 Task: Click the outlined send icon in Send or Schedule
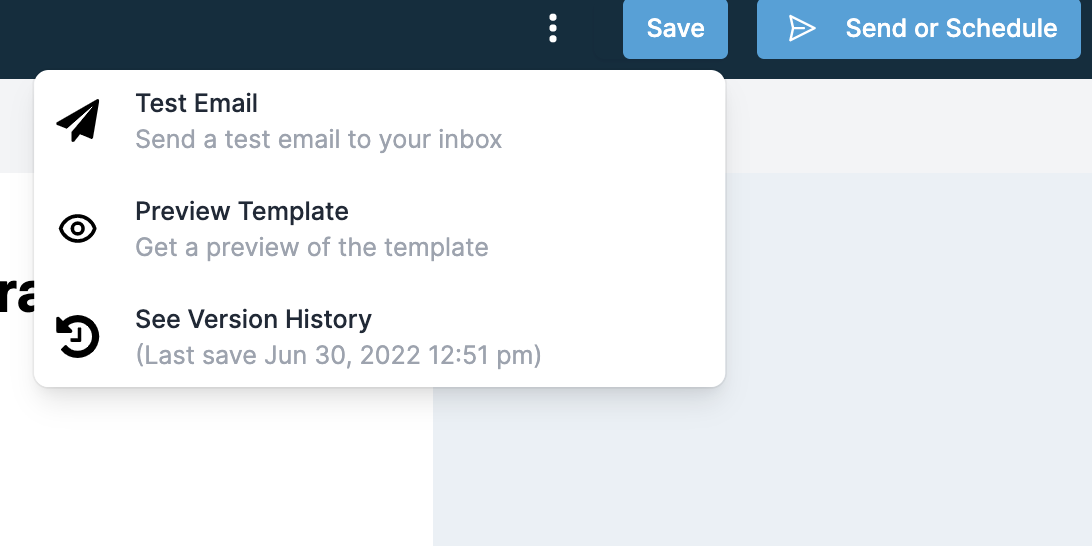point(802,29)
